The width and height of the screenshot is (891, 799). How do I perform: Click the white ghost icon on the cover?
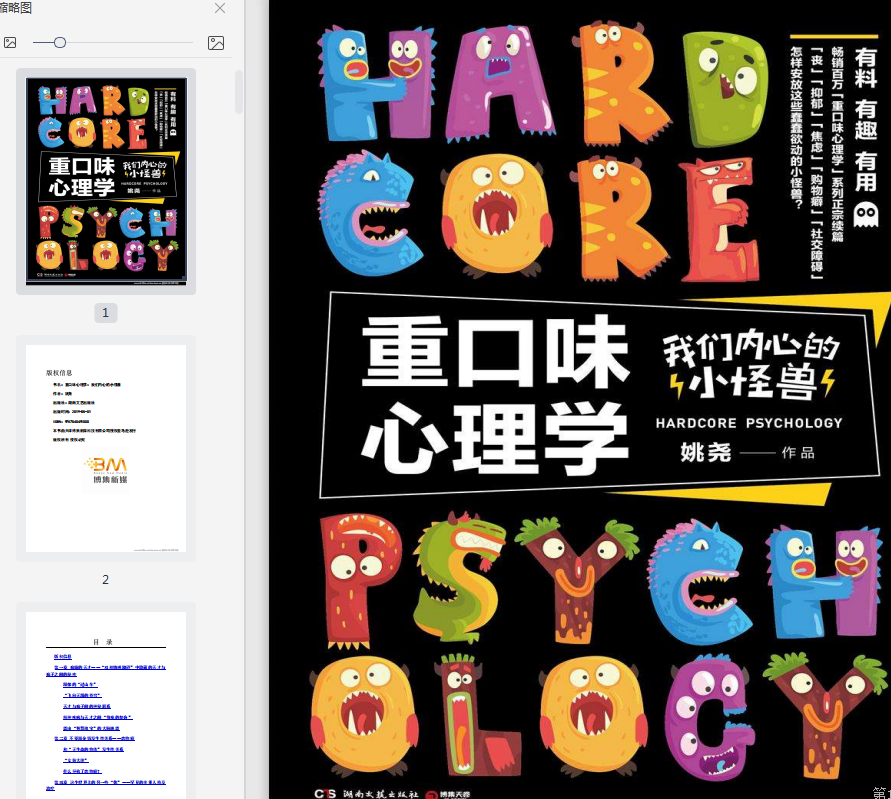point(866,214)
